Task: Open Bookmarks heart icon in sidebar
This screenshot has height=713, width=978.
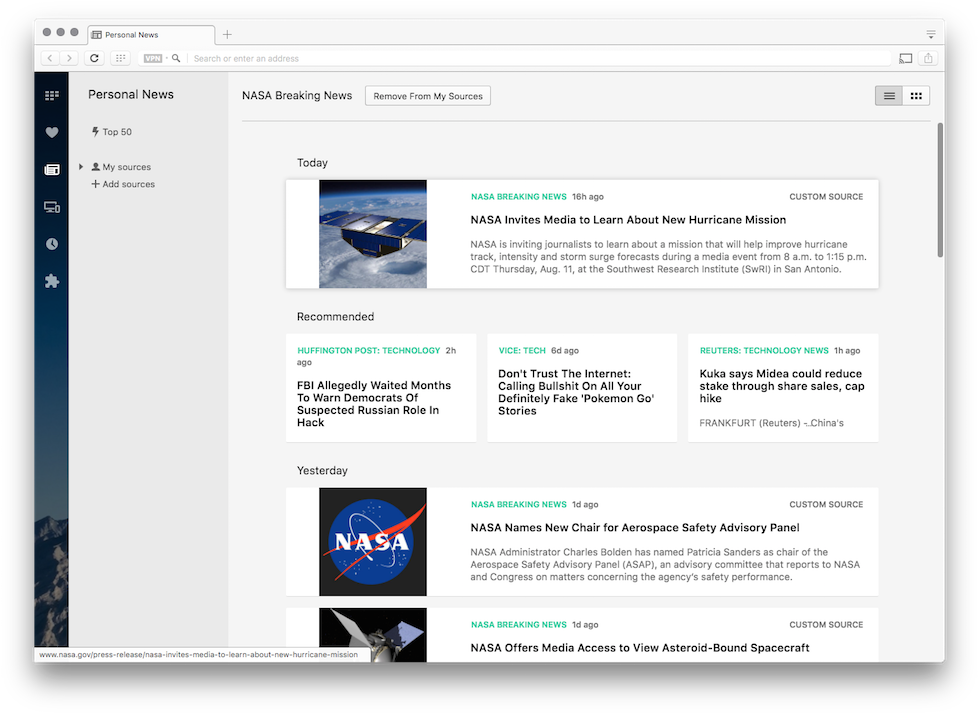Action: click(x=52, y=132)
